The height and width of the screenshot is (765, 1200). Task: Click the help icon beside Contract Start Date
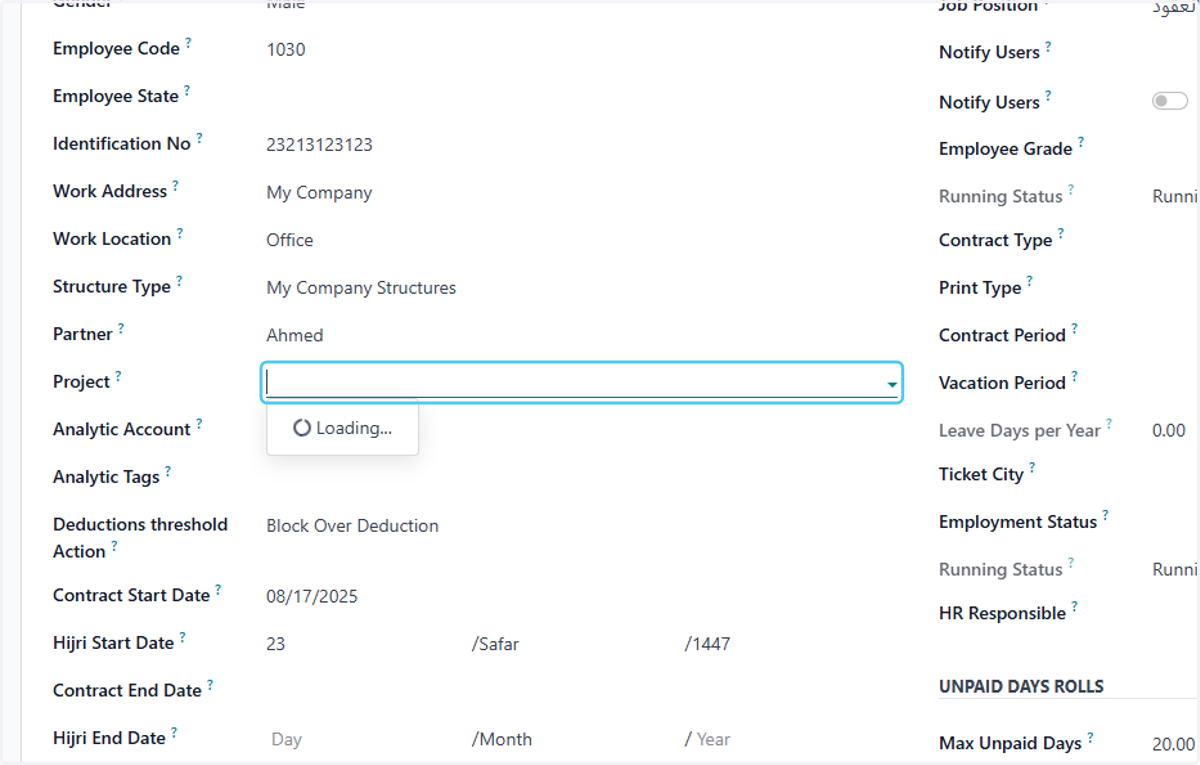coord(218,590)
